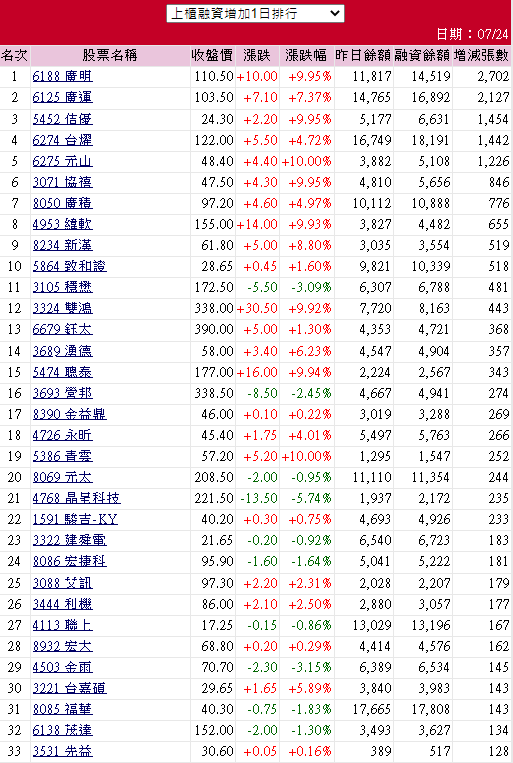
Task: Click the 5864 致和證 link
Action: click(x=70, y=266)
